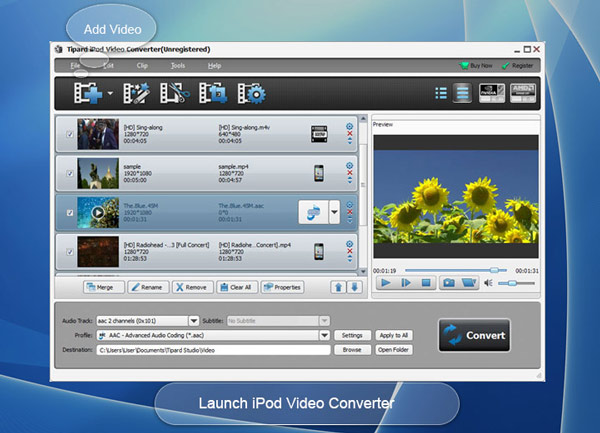Play The.Blue.45M thumbnail preview
Screen dimensions: 600x433
[98, 212]
